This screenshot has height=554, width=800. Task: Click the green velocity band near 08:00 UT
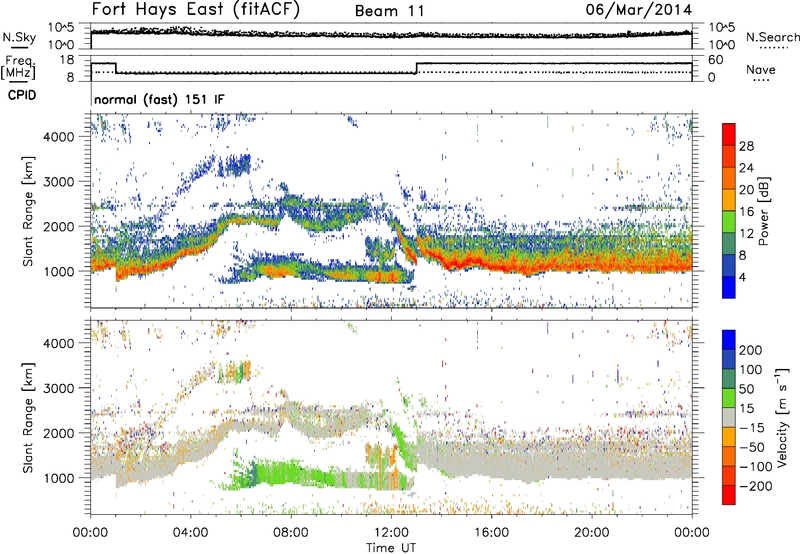(291, 473)
